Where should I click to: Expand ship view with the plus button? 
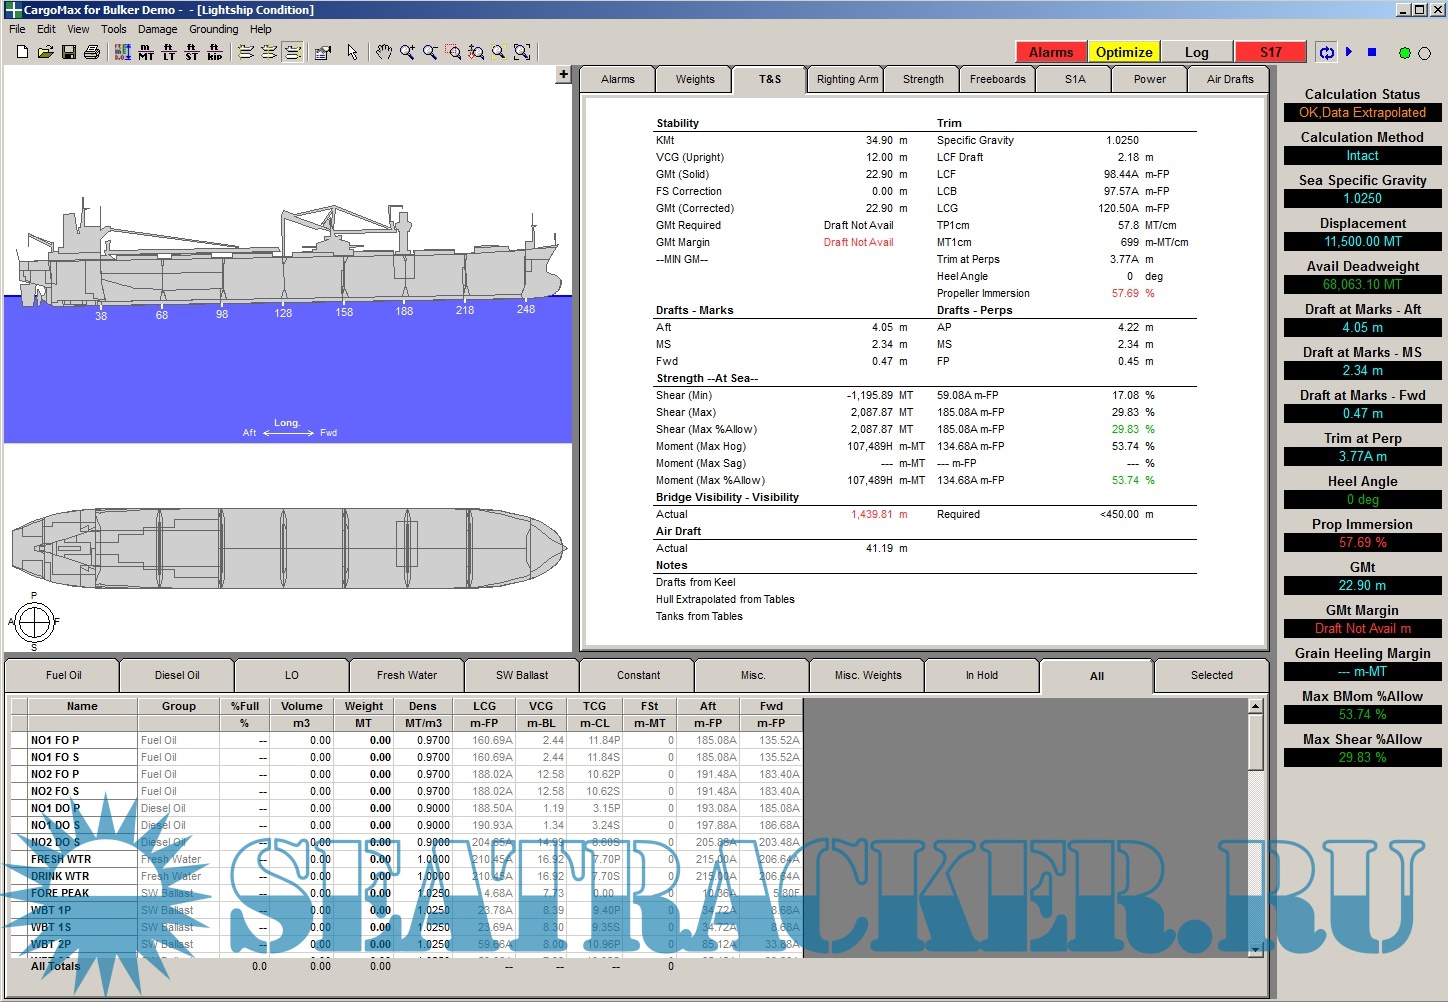pyautogui.click(x=563, y=74)
